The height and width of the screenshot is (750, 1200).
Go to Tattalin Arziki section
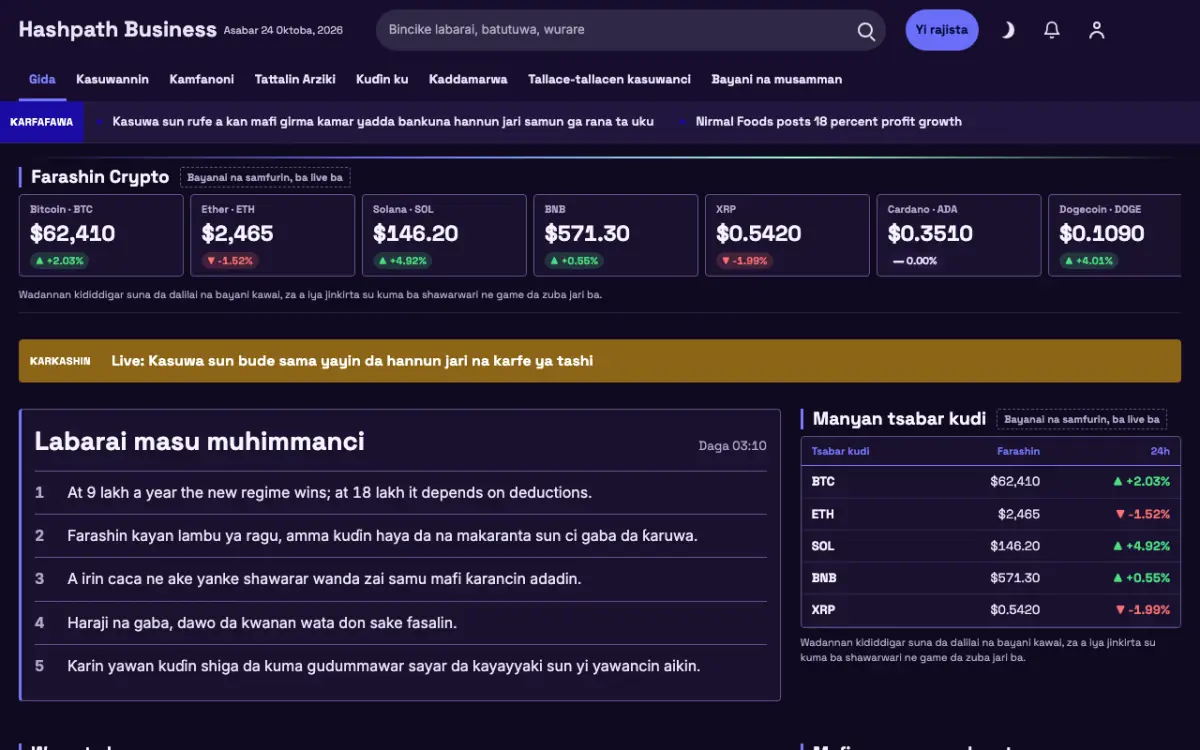coord(295,79)
